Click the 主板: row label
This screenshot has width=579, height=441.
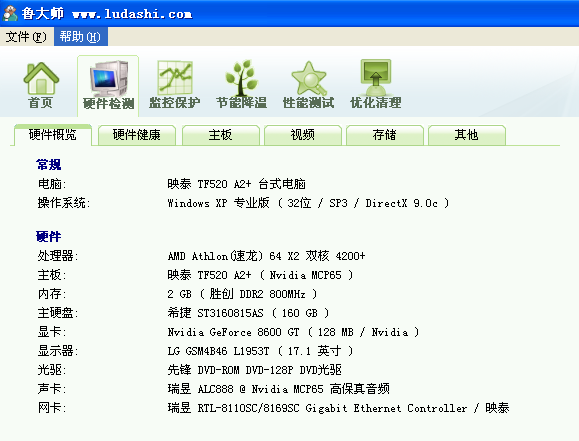(52, 275)
